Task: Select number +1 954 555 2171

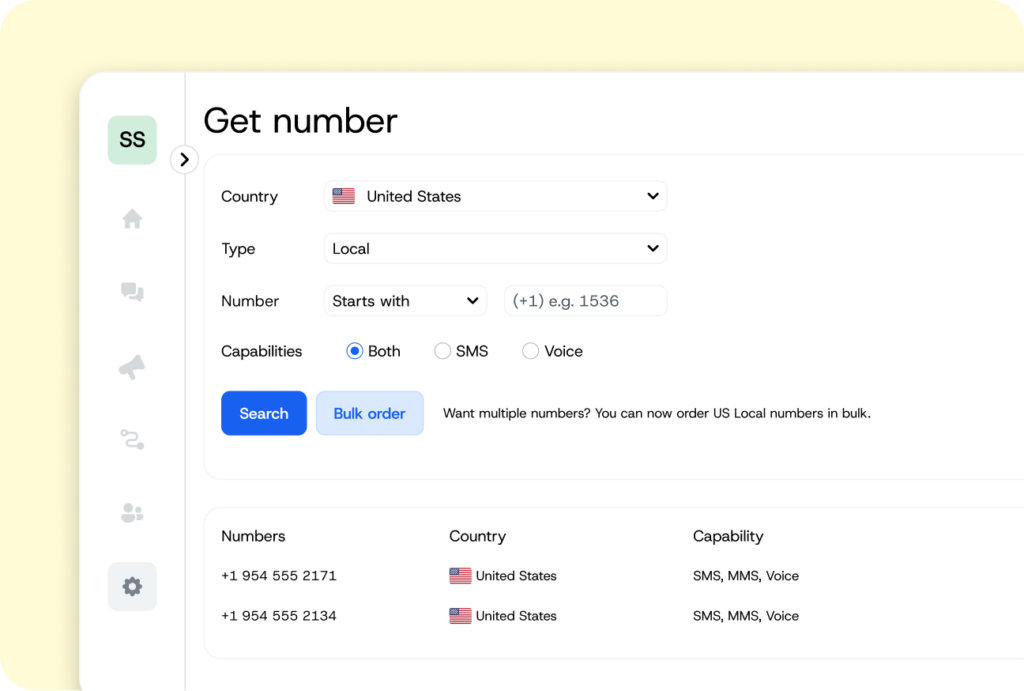Action: (279, 576)
